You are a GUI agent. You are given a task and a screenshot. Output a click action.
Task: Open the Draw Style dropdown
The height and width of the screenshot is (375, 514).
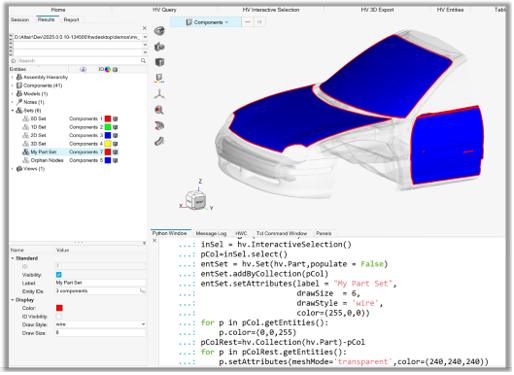(x=100, y=324)
